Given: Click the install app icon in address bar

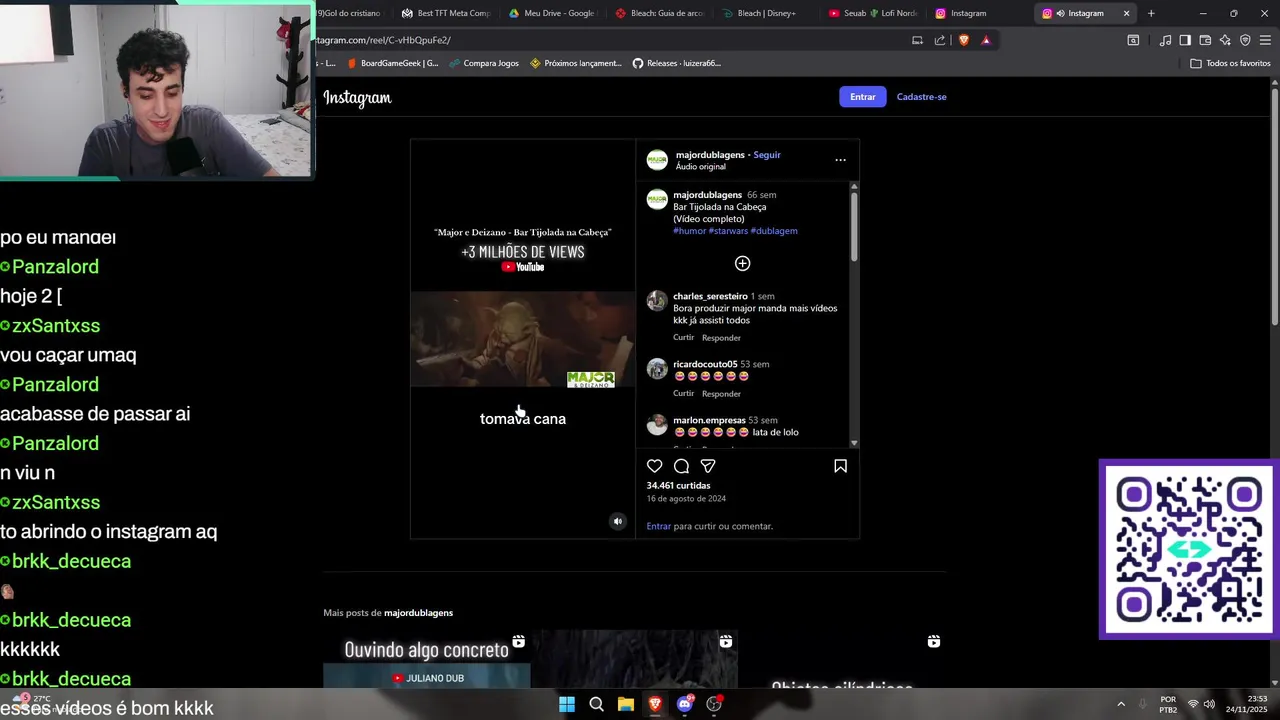Looking at the screenshot, I should (917, 40).
